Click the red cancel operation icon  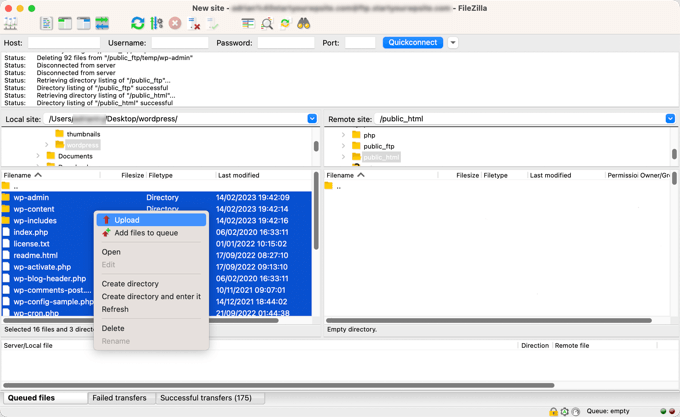point(175,23)
